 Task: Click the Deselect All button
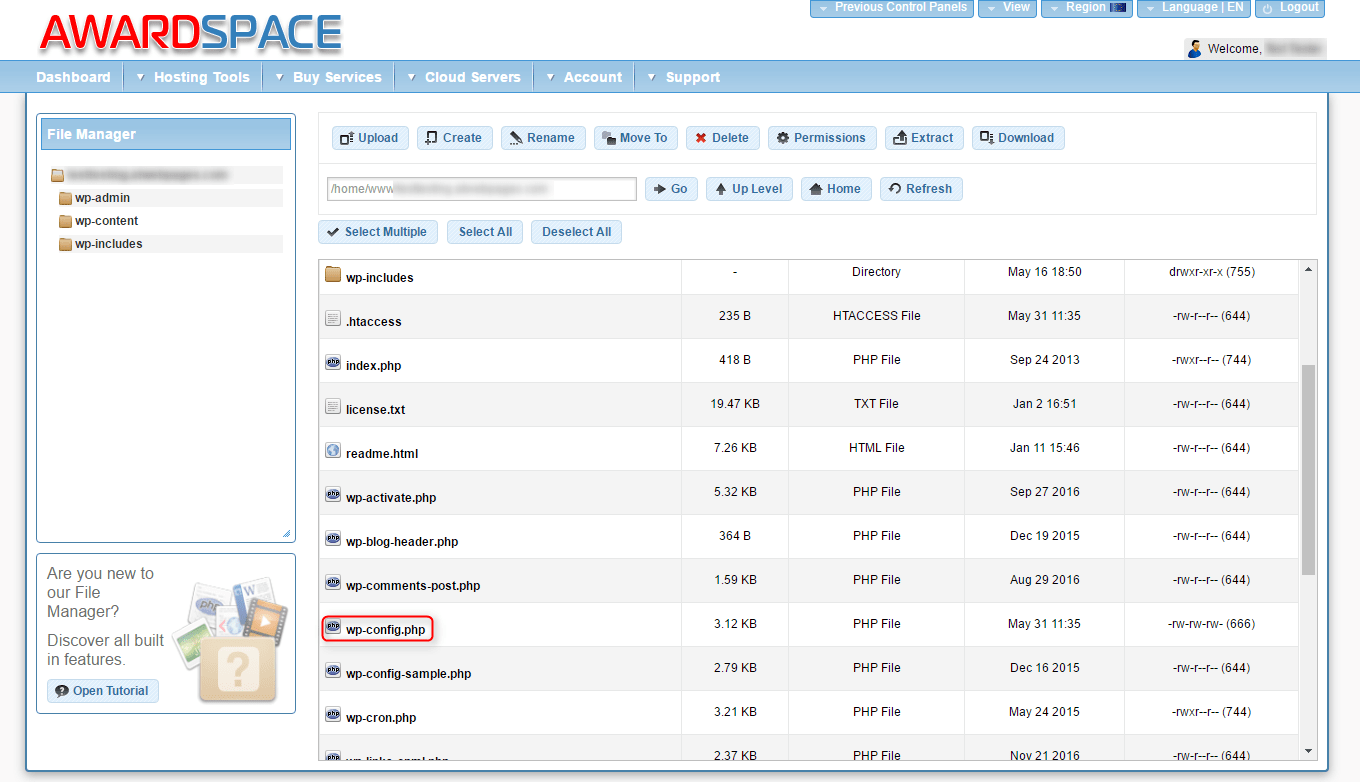coord(576,232)
